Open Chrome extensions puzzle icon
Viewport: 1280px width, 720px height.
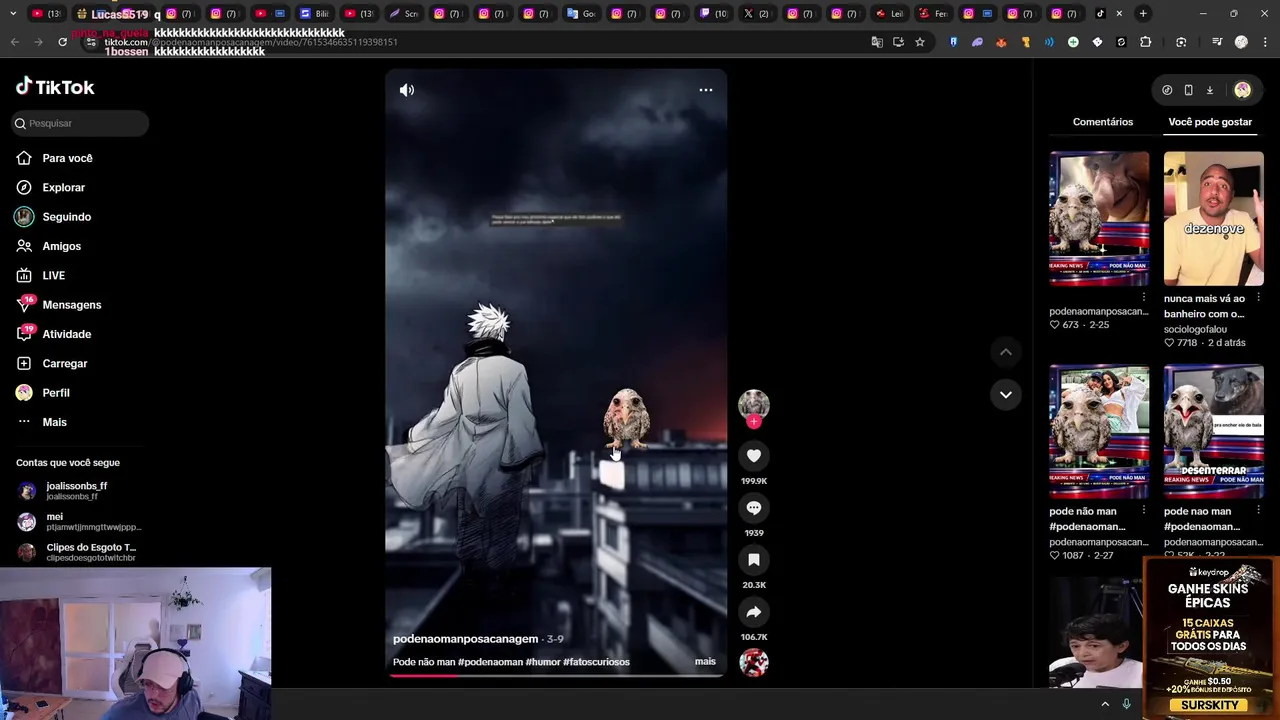click(x=1146, y=42)
